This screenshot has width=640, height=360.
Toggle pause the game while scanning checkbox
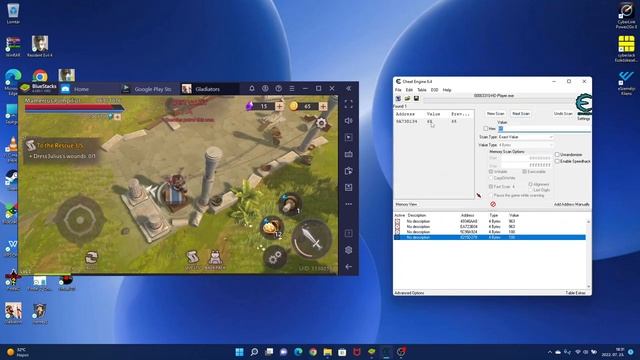pyautogui.click(x=491, y=196)
